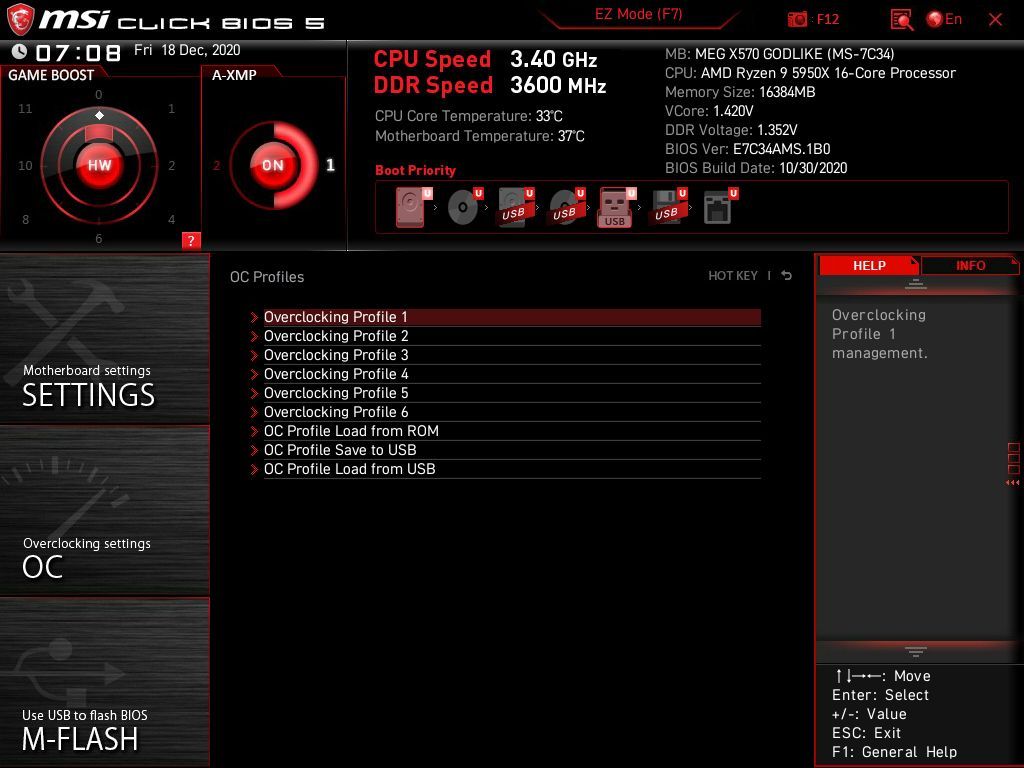Select the USB hard disk boot device icon

[515, 208]
